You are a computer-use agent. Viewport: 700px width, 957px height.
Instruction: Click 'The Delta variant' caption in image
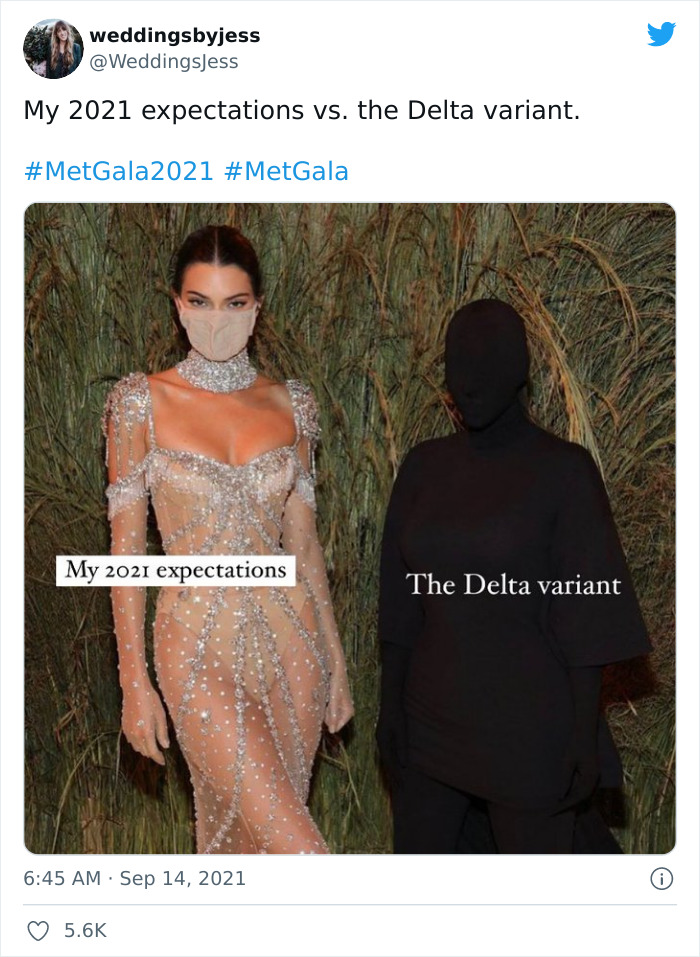(513, 585)
